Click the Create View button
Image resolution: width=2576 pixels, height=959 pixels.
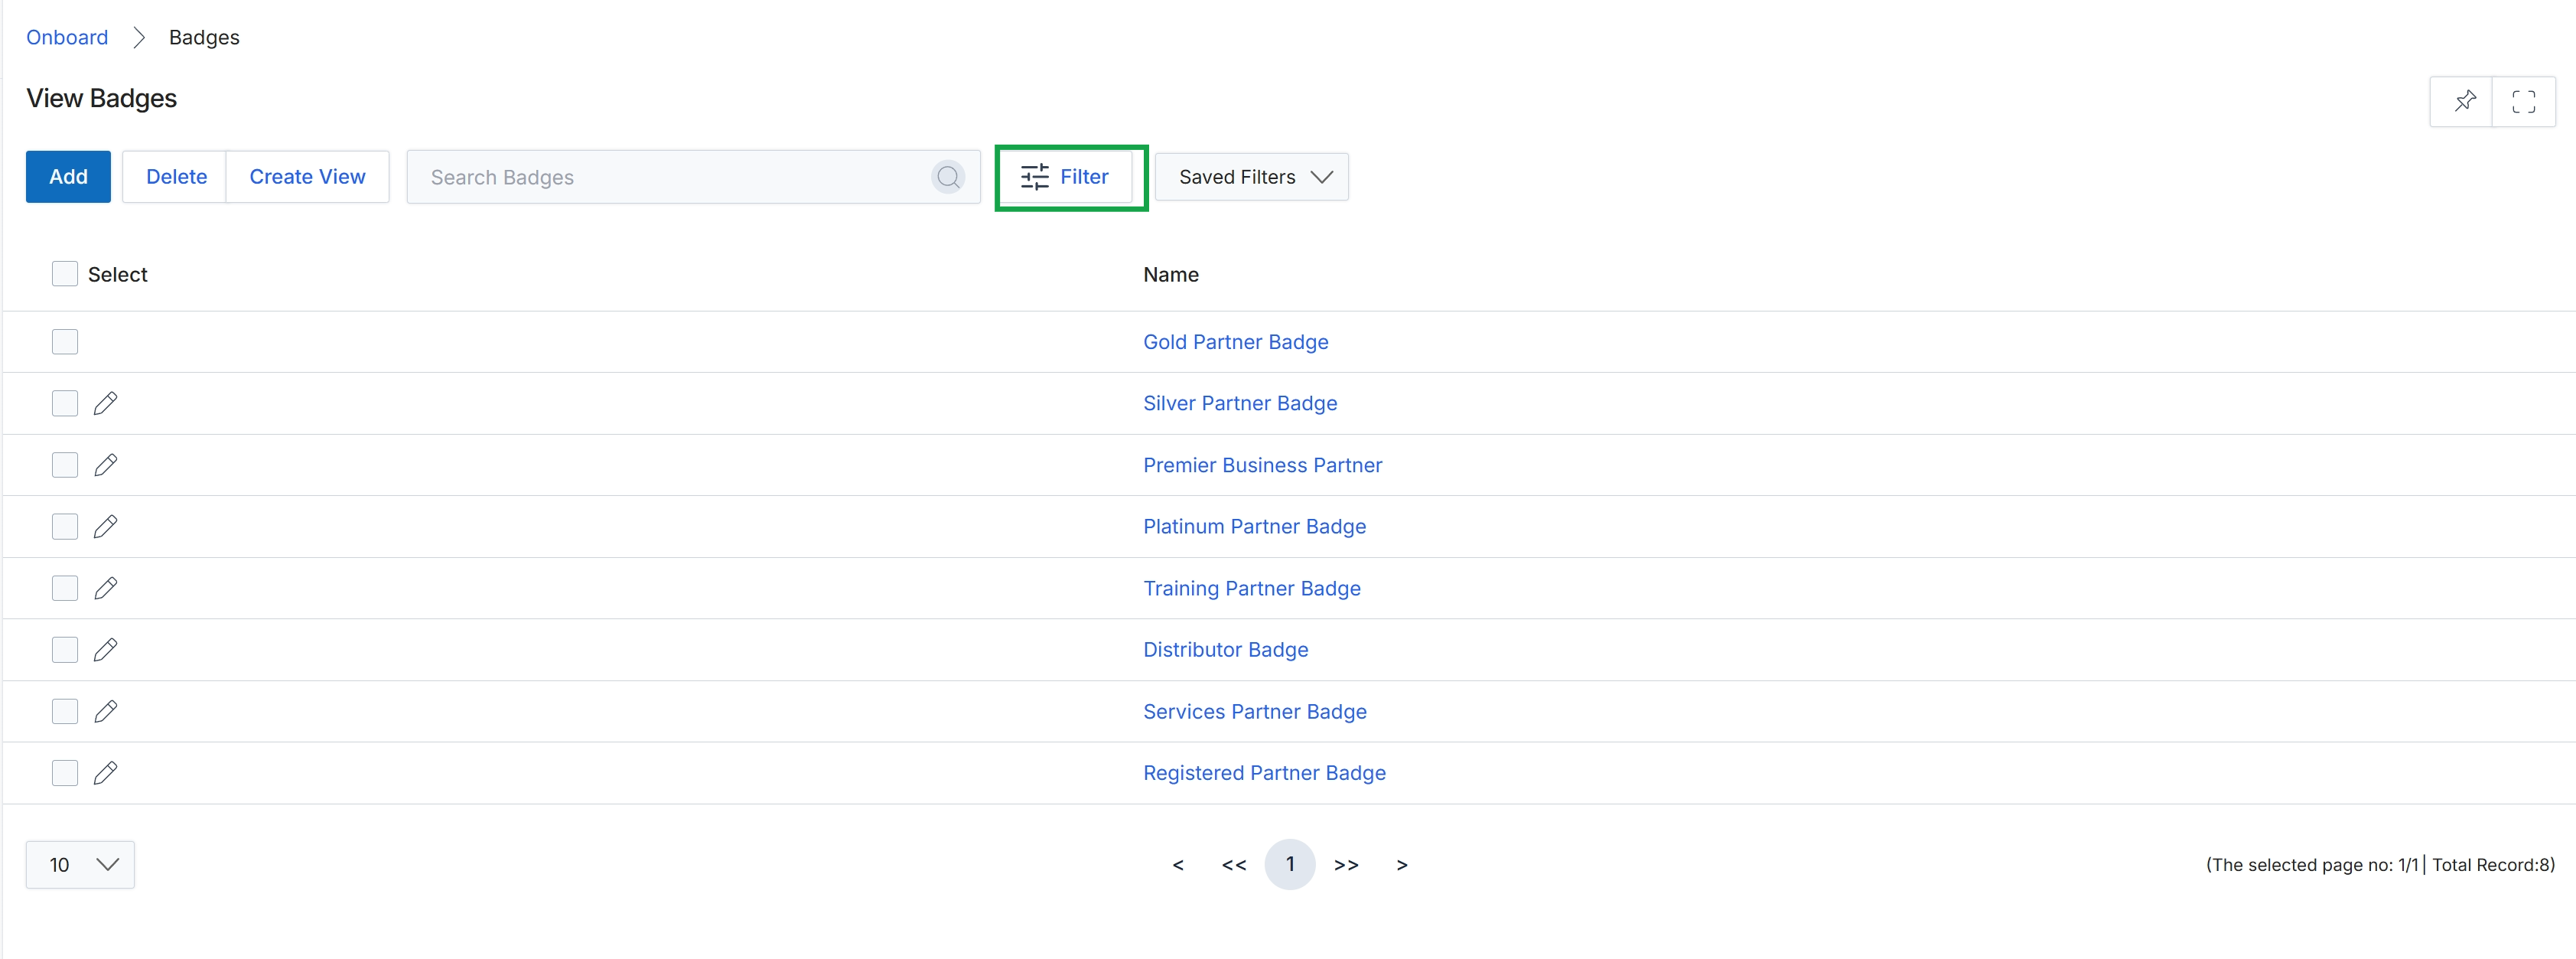point(307,177)
